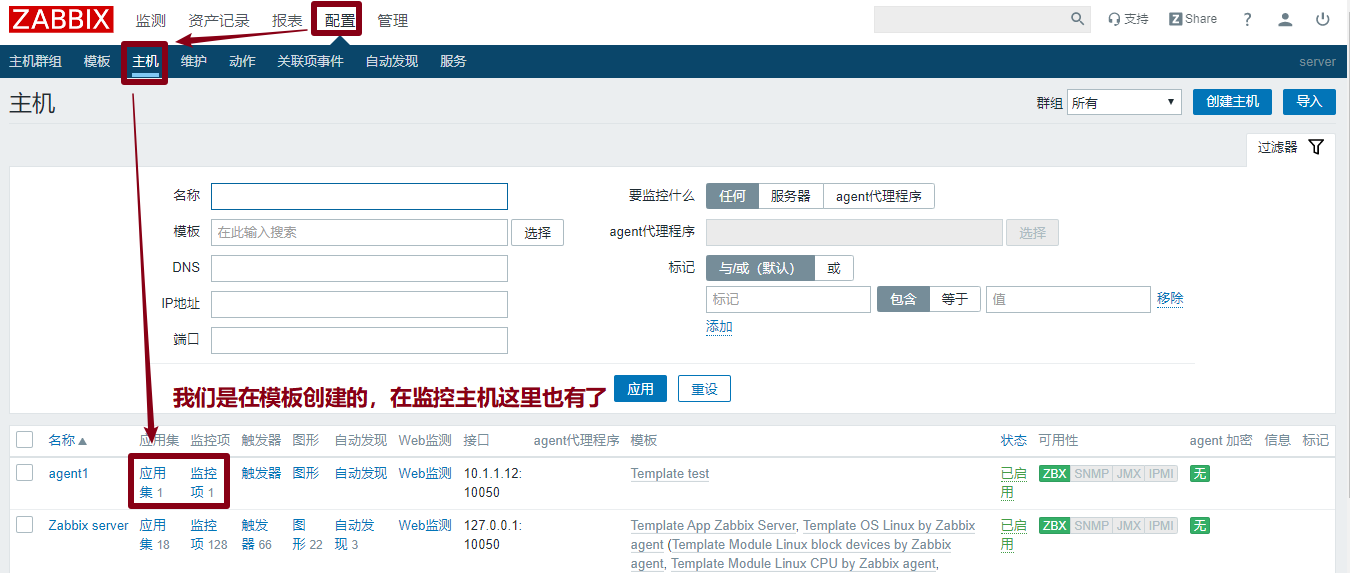Viewport: 1350px width, 573px height.
Task: Select 与/或 (默认) tag mode
Action: click(760, 268)
